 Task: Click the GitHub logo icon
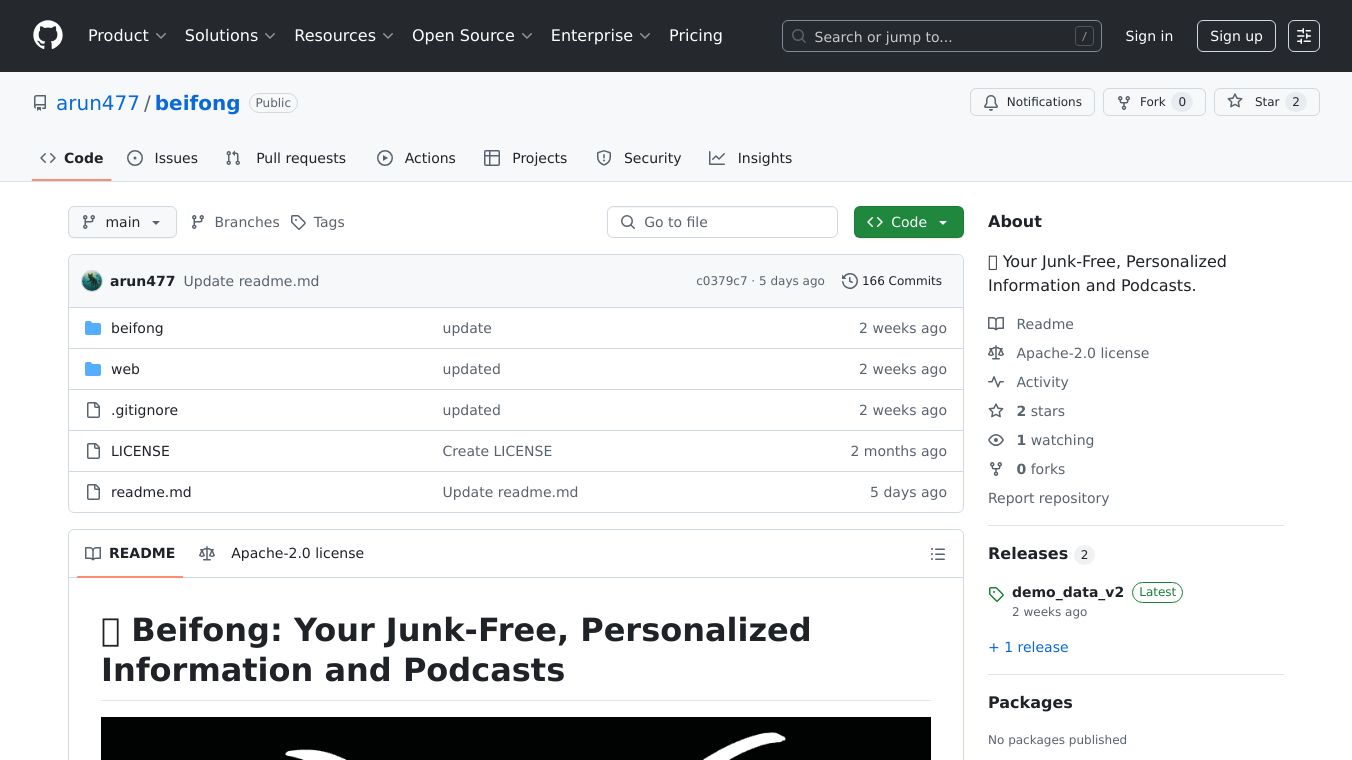[48, 36]
